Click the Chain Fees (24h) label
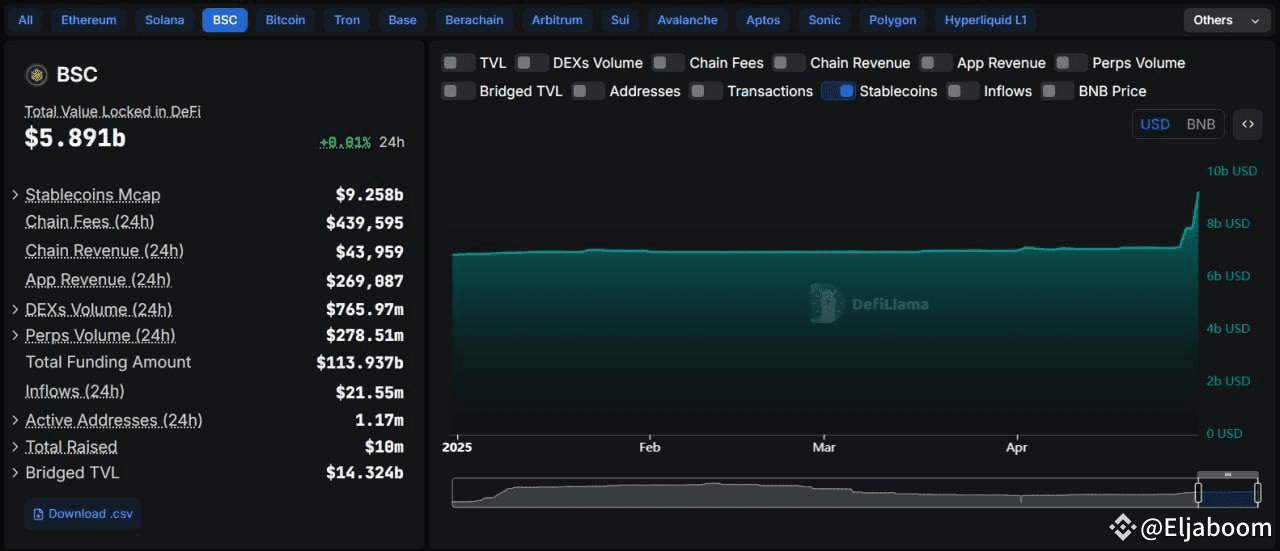This screenshot has height=551, width=1280. point(90,222)
